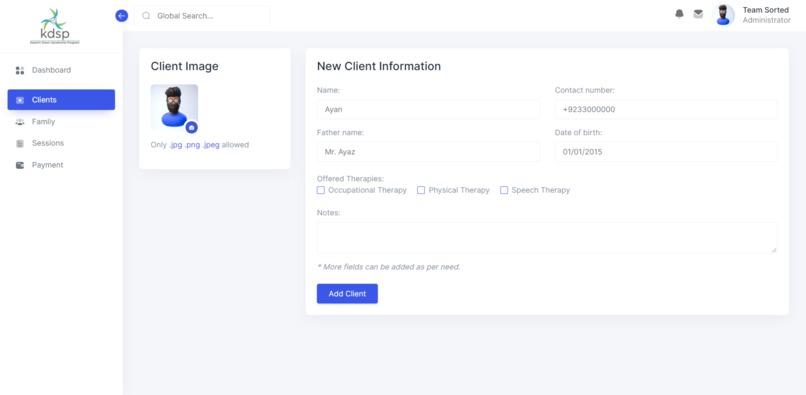Click the Occupational Therapy label
Screen dimensions: 806x395
point(367,190)
